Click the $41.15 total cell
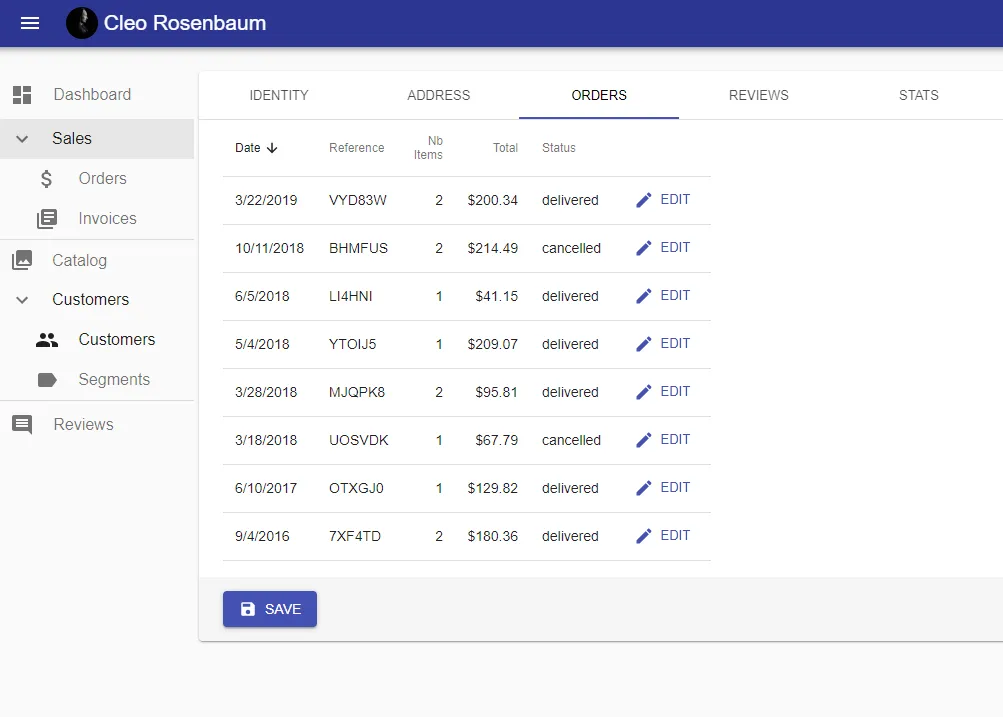Screen dimensions: 1003x717 [x=496, y=296]
